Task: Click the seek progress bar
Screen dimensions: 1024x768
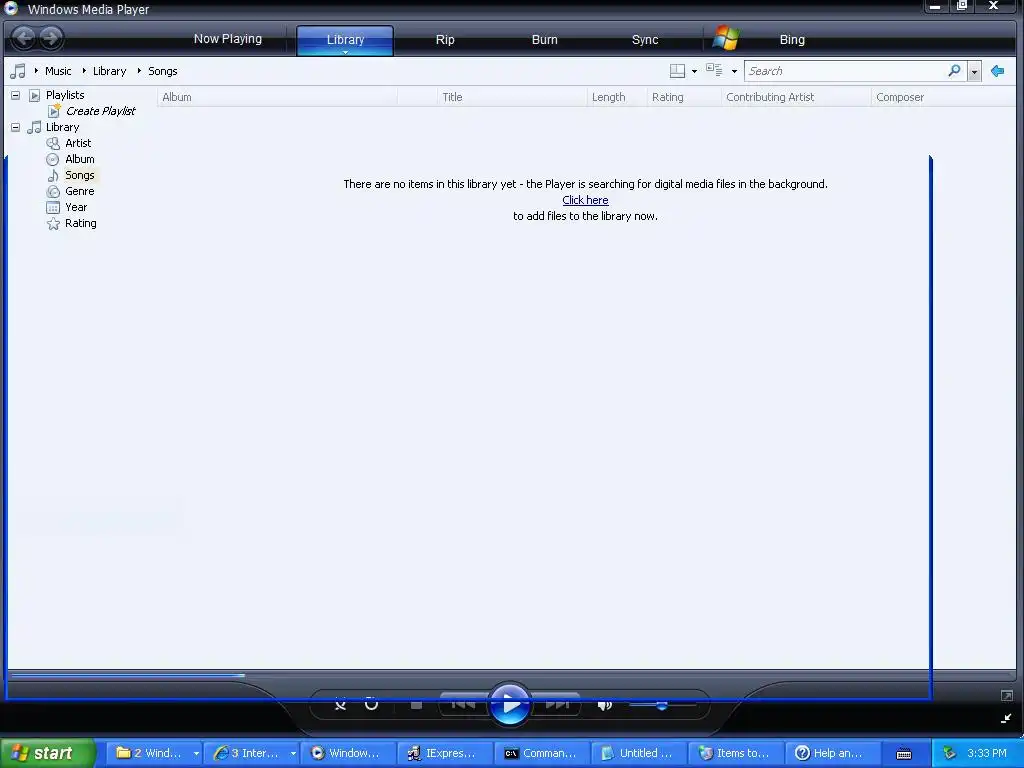Action: pos(511,675)
